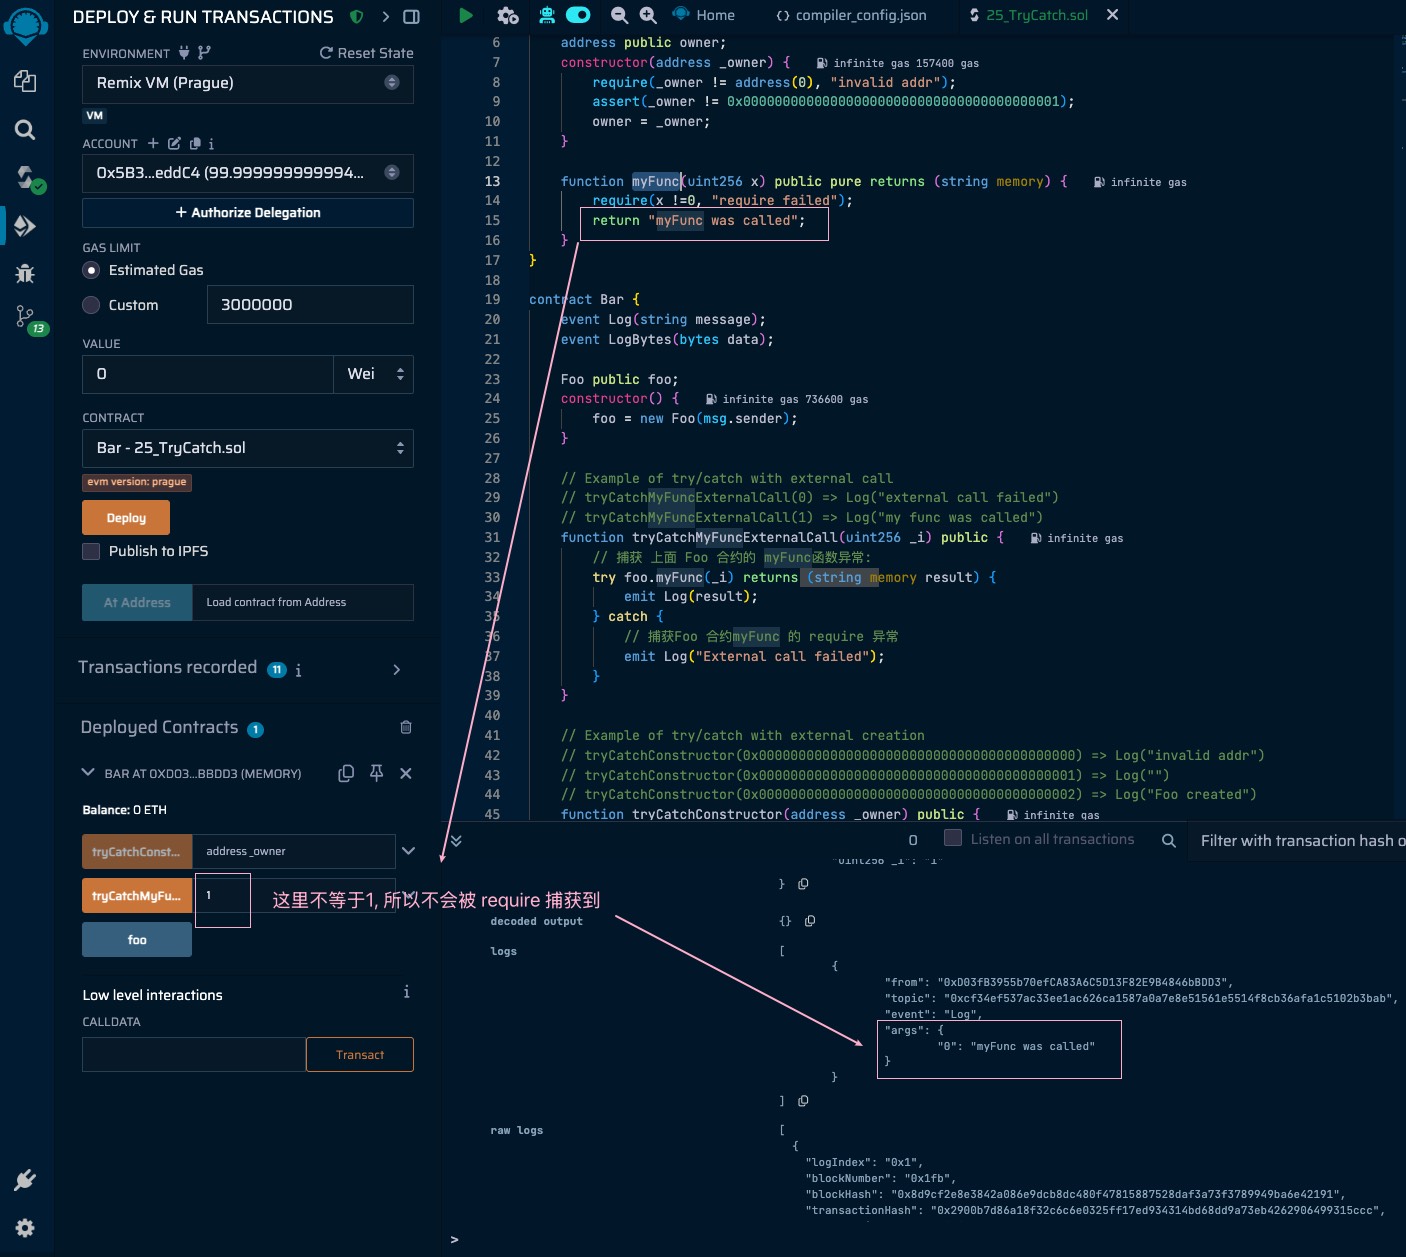Screen dimensions: 1406x1257
Task: Select the file explorer icon in sidebar
Action: (24, 81)
